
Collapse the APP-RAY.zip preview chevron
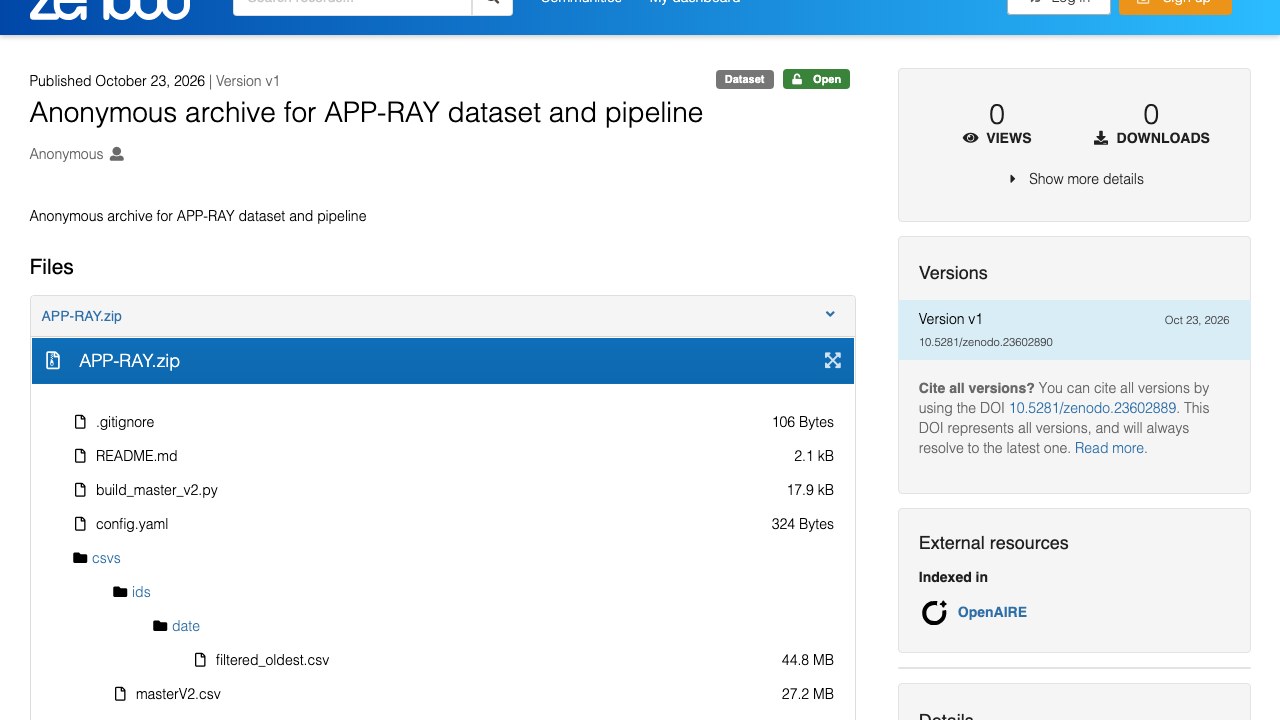[830, 314]
